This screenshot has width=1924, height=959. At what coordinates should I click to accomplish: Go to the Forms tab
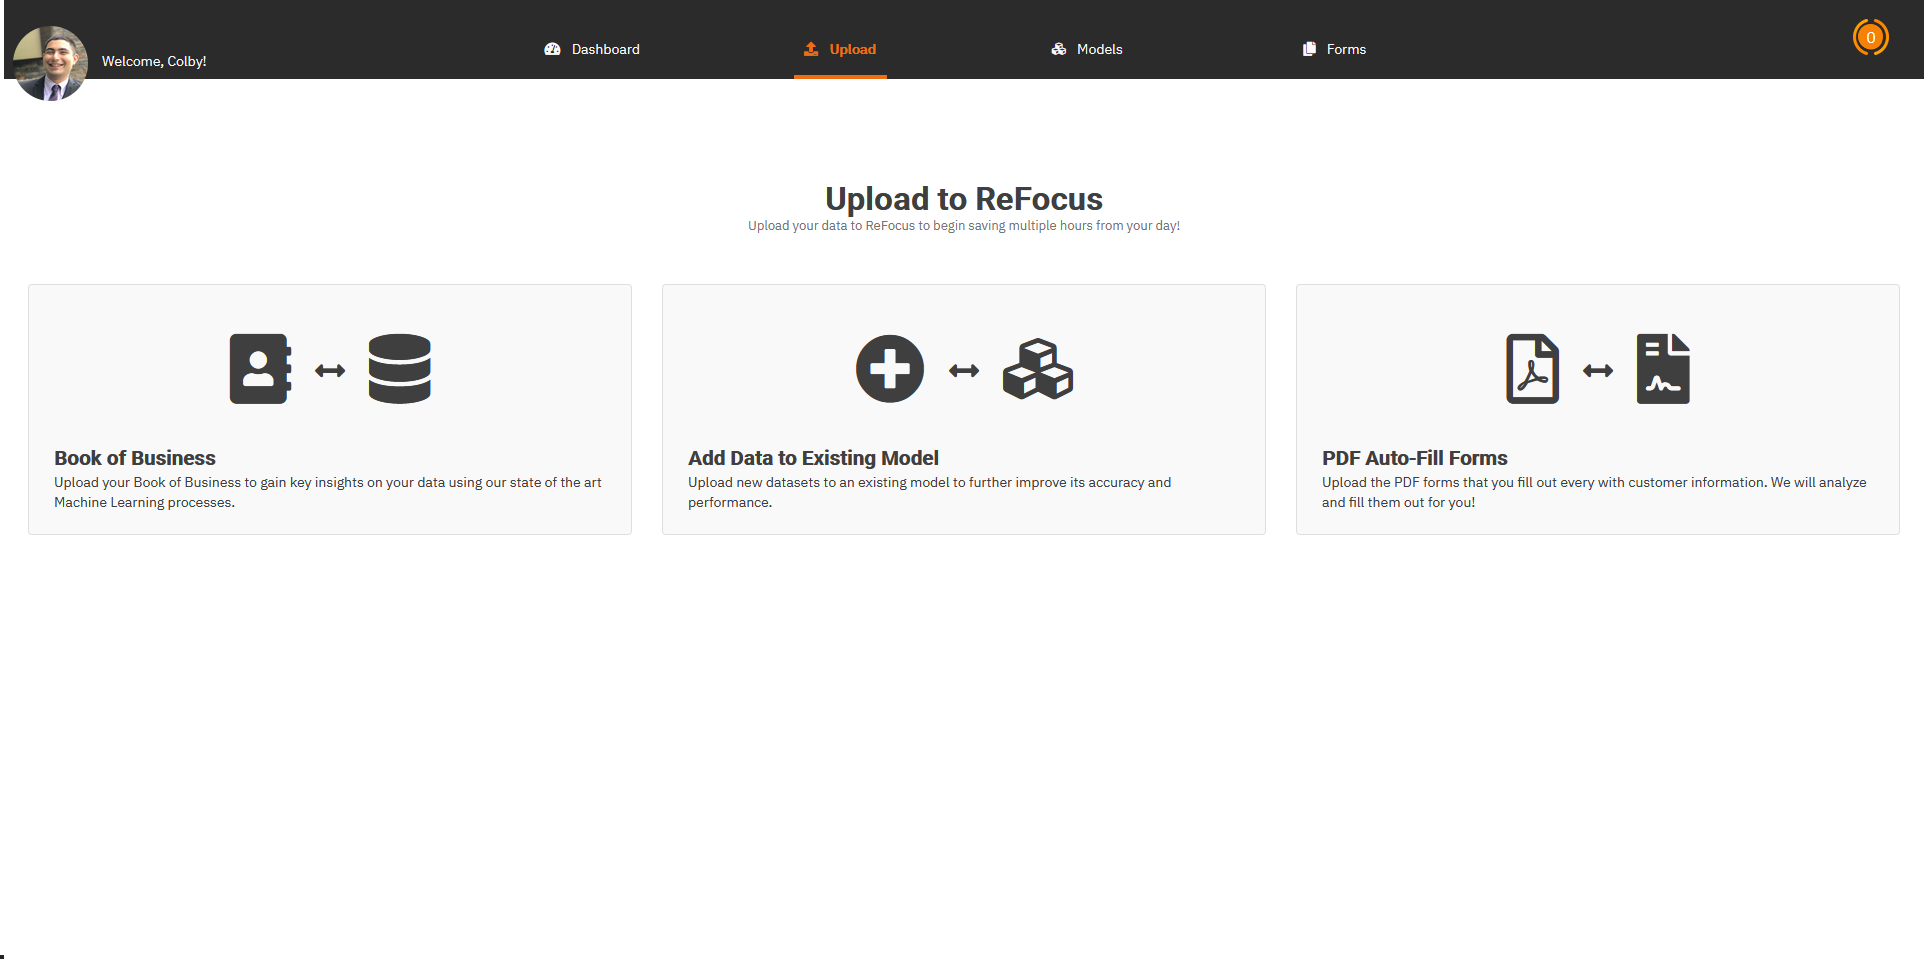click(1346, 49)
